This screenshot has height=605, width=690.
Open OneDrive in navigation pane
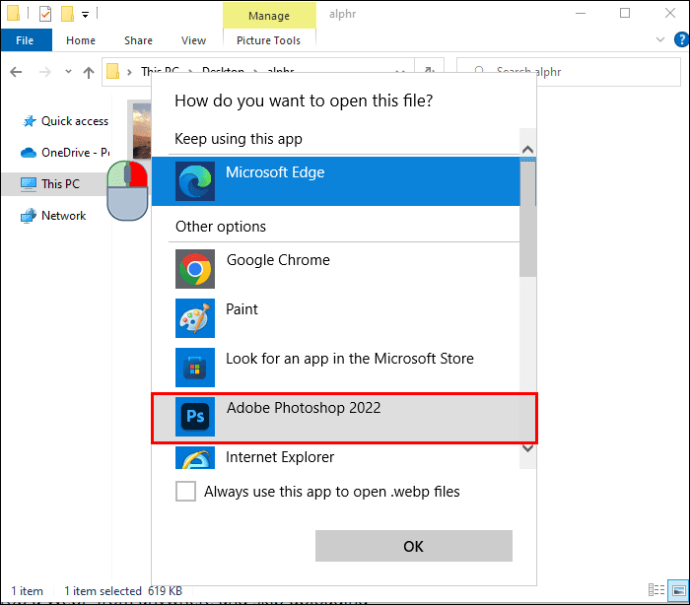pos(66,153)
